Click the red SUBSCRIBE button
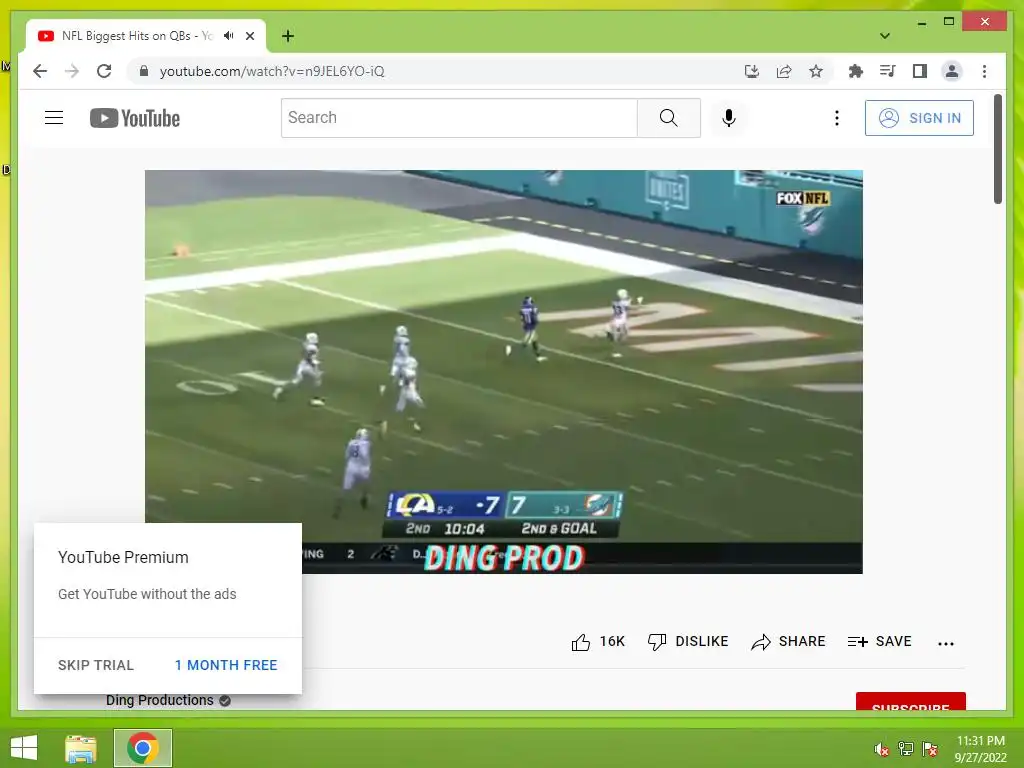Screen dimensions: 1024x768 (910, 701)
